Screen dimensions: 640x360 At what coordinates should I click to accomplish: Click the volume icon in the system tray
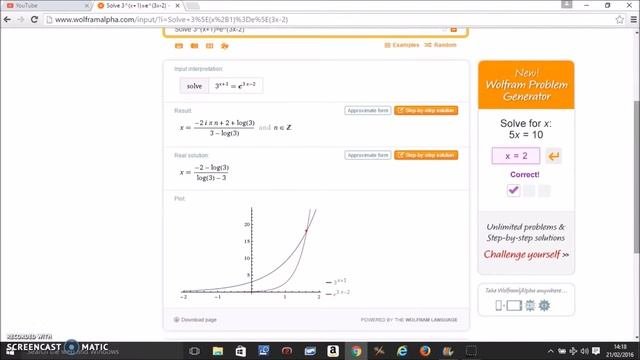584,351
